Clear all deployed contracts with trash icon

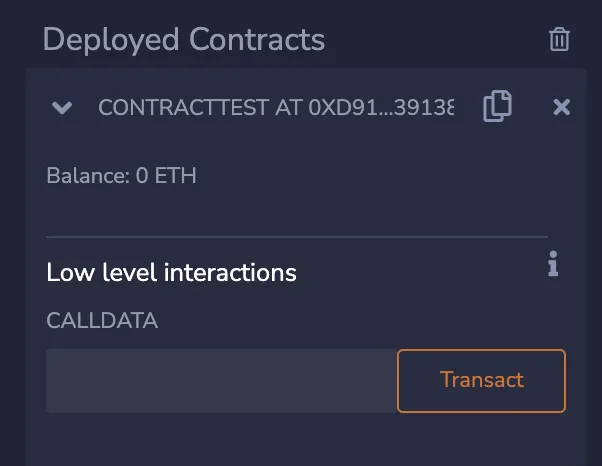pyautogui.click(x=559, y=40)
